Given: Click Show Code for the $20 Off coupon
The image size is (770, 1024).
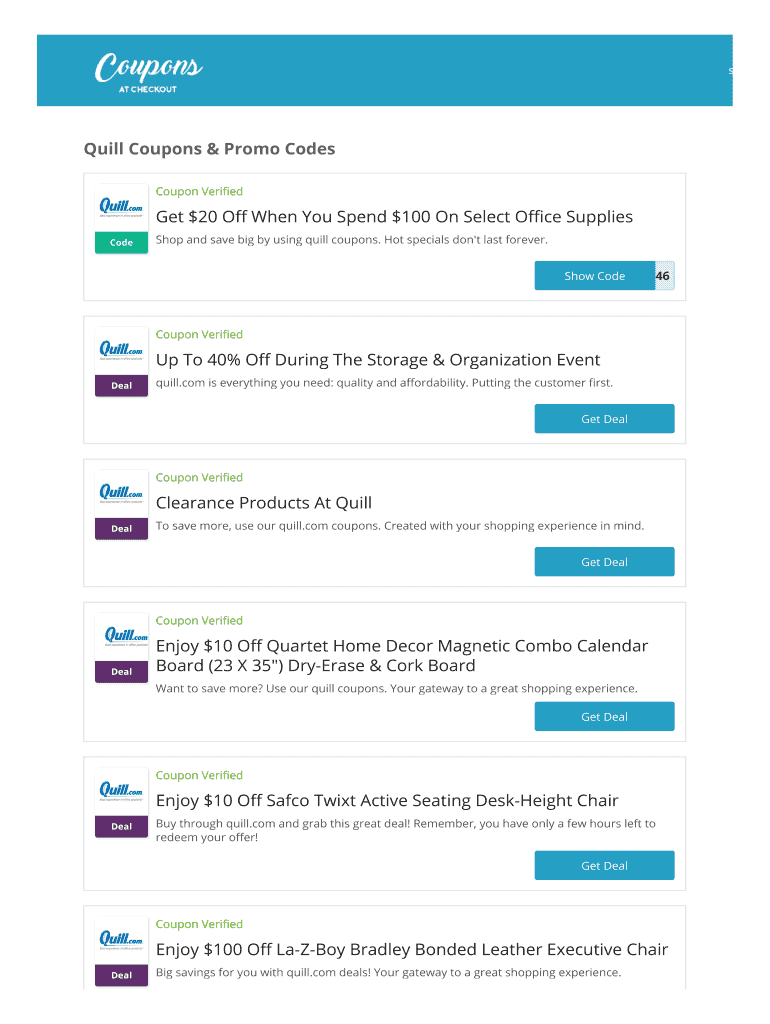Looking at the screenshot, I should pyautogui.click(x=595, y=275).
